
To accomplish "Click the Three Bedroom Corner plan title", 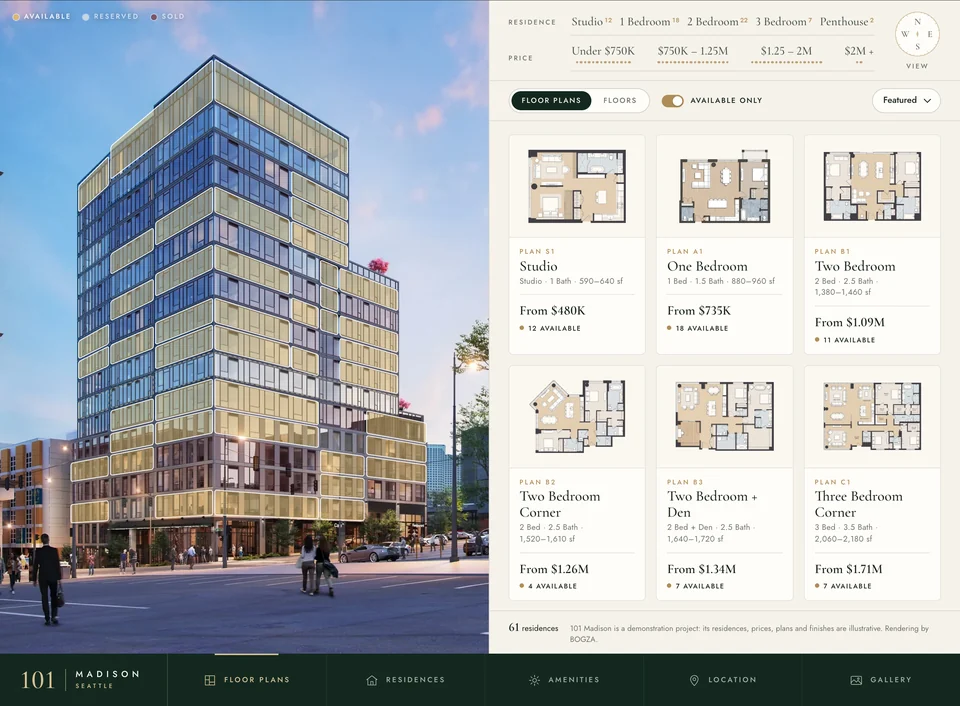I will tap(858, 505).
